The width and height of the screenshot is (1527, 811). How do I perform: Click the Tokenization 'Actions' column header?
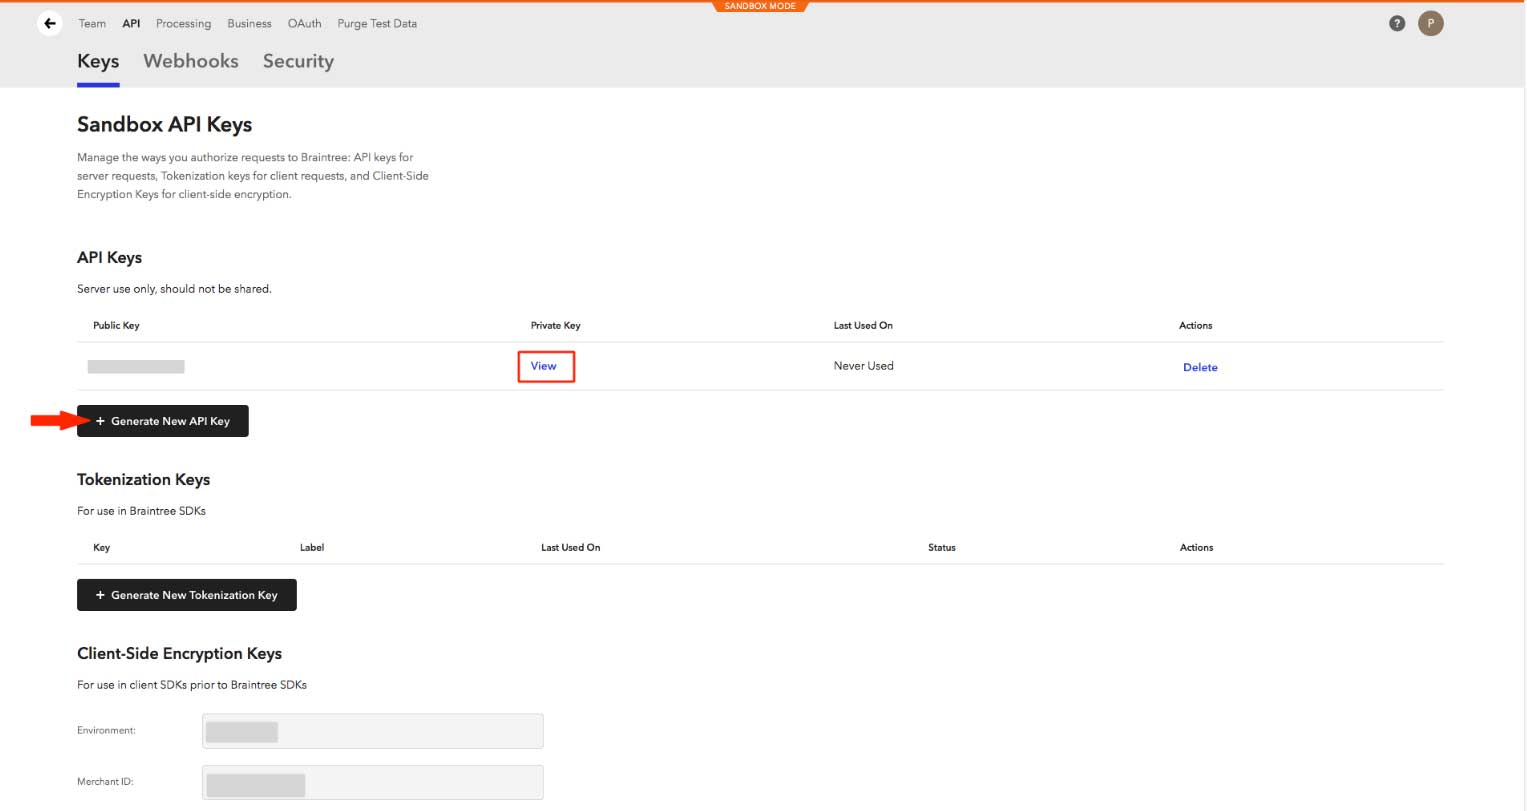pos(1196,547)
